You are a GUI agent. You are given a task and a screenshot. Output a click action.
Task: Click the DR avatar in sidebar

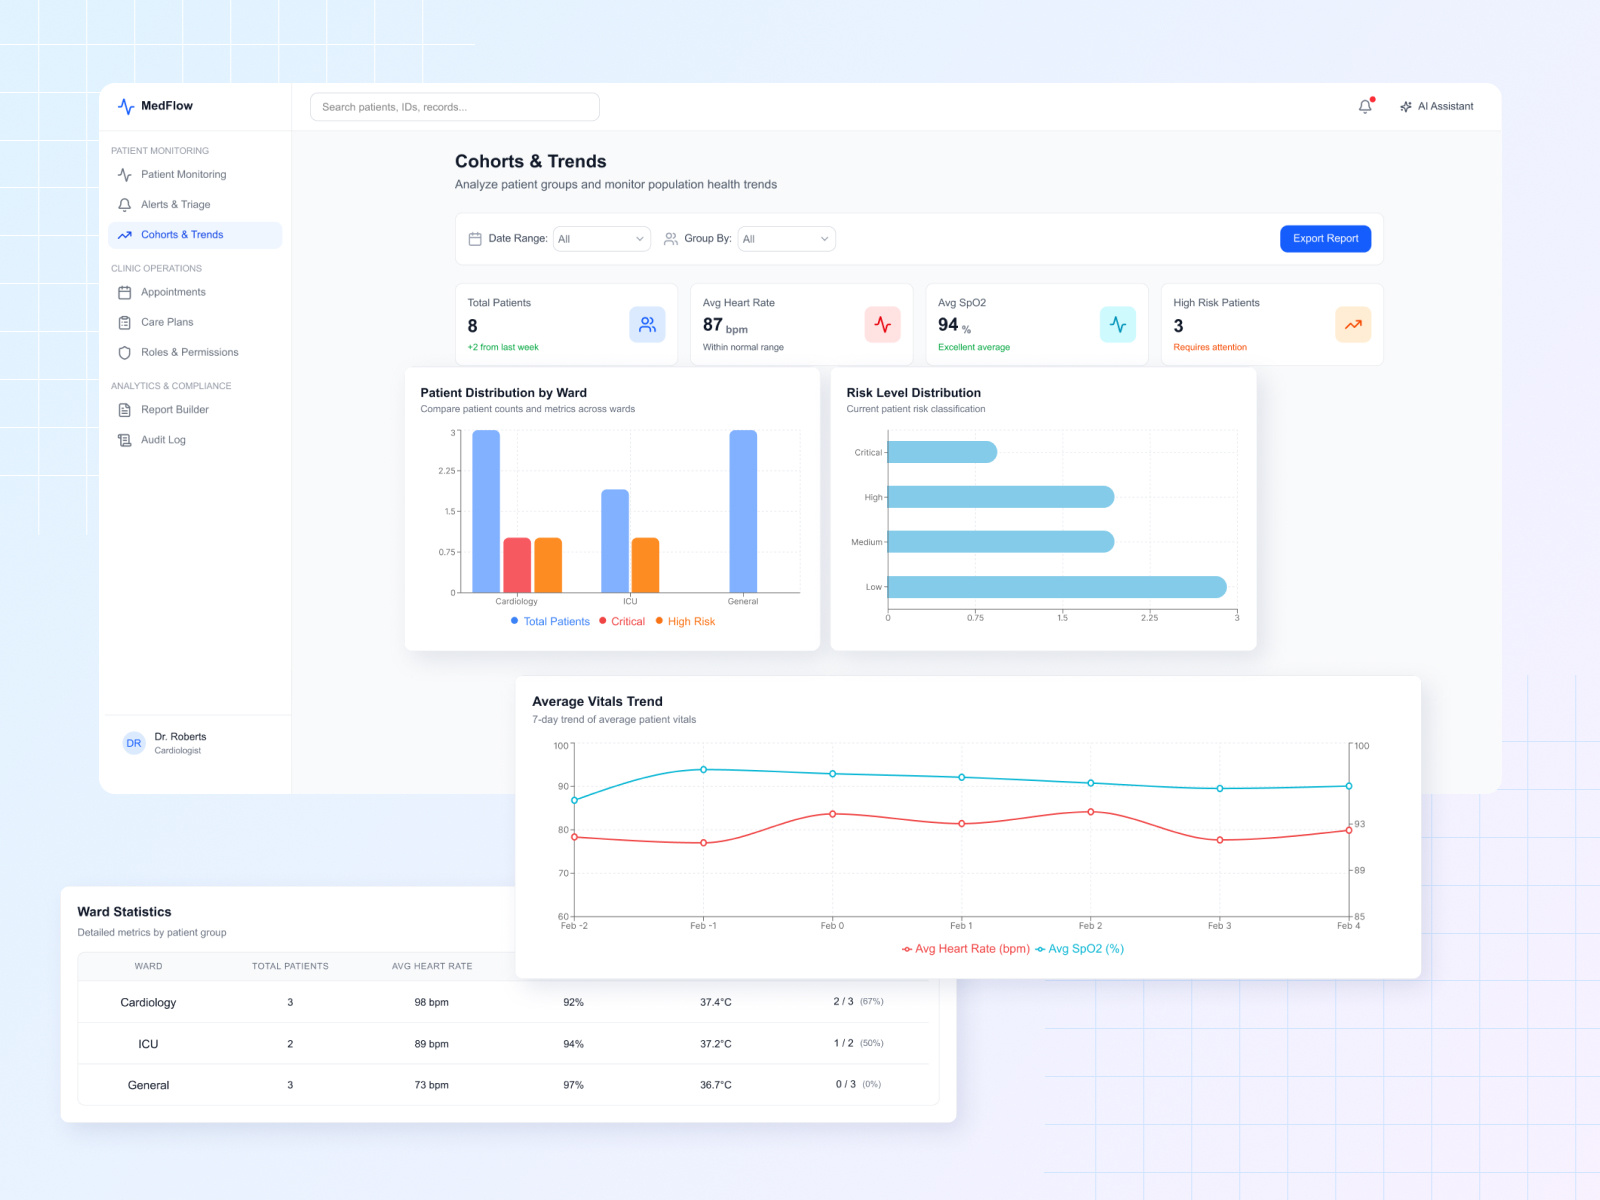(x=134, y=743)
